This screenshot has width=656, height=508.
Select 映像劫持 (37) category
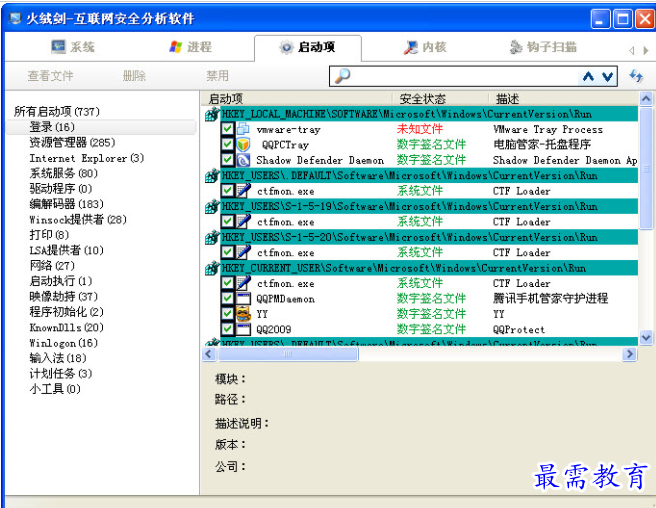tap(63, 297)
